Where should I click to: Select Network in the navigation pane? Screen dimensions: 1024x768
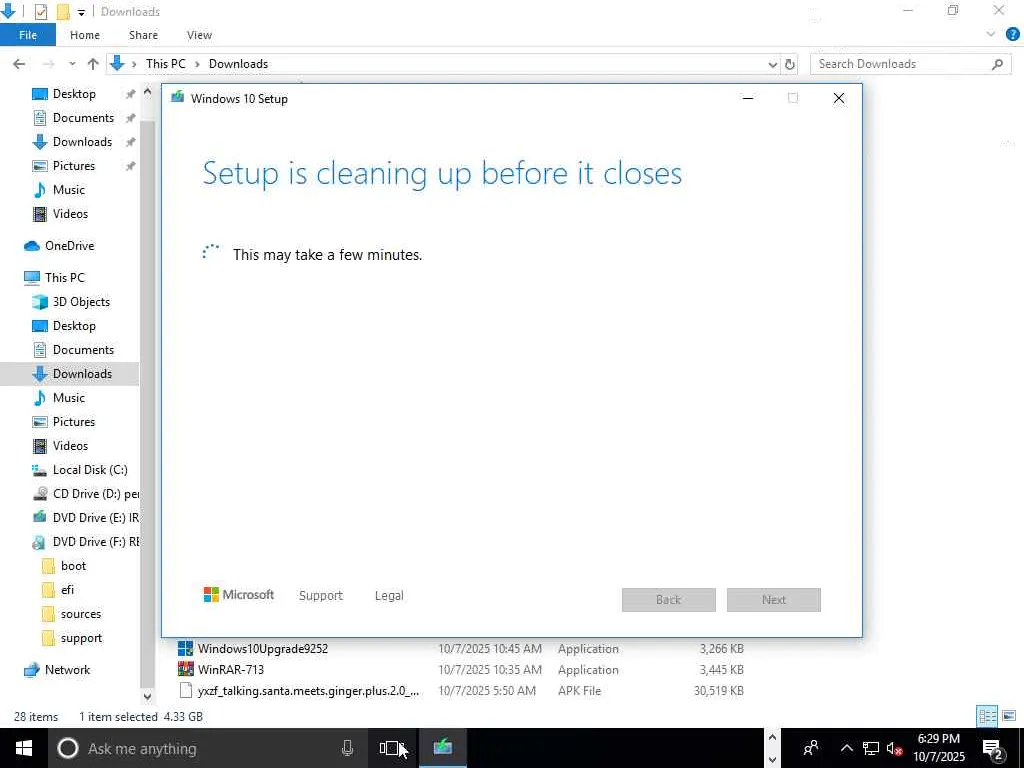[67, 670]
